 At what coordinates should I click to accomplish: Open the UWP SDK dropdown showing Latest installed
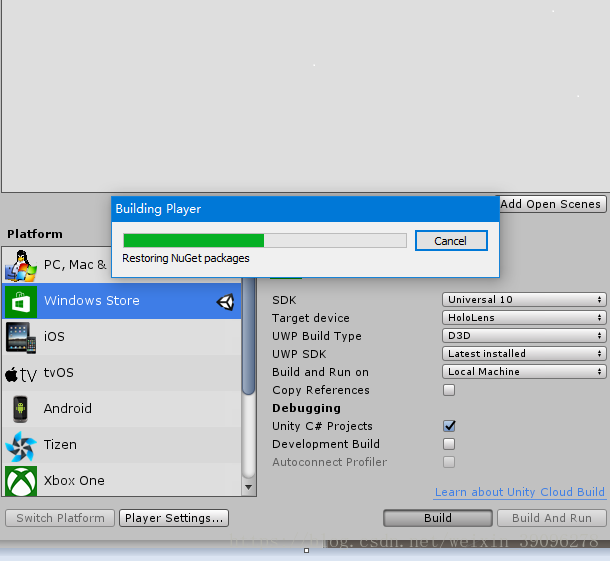[x=524, y=353]
